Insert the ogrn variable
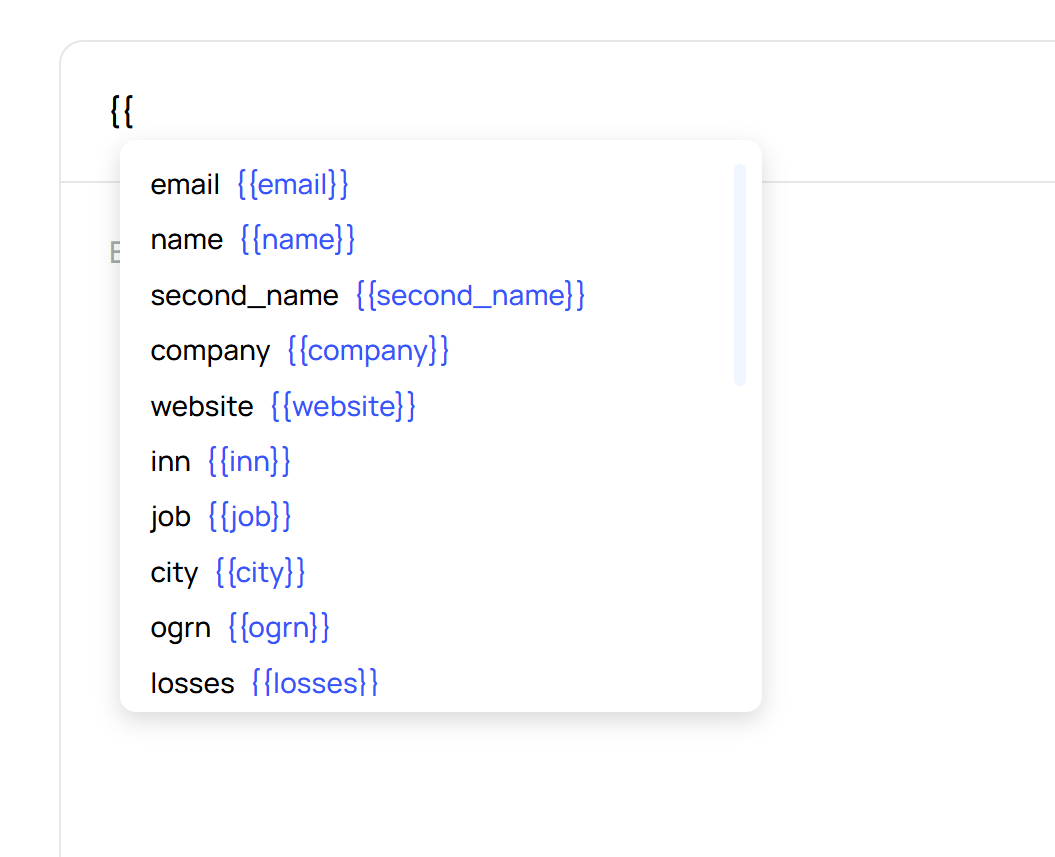This screenshot has height=857, width=1055. pyautogui.click(x=181, y=628)
